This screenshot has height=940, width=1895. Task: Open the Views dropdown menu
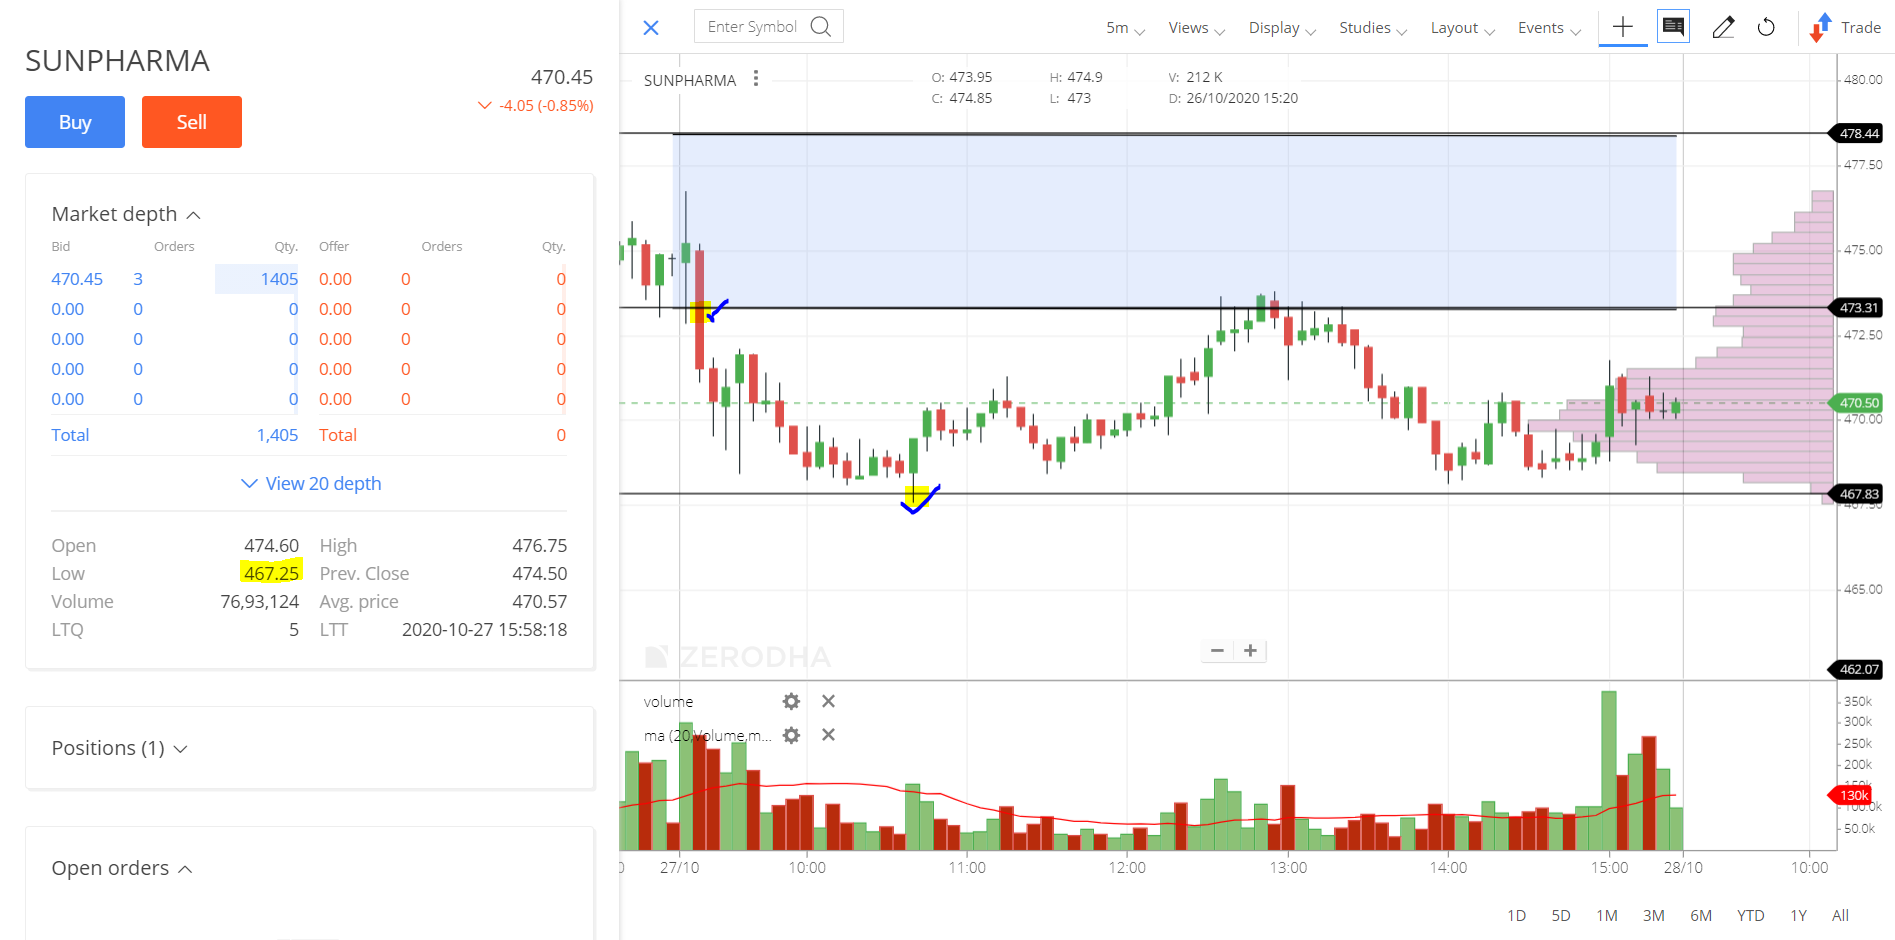[x=1196, y=28]
